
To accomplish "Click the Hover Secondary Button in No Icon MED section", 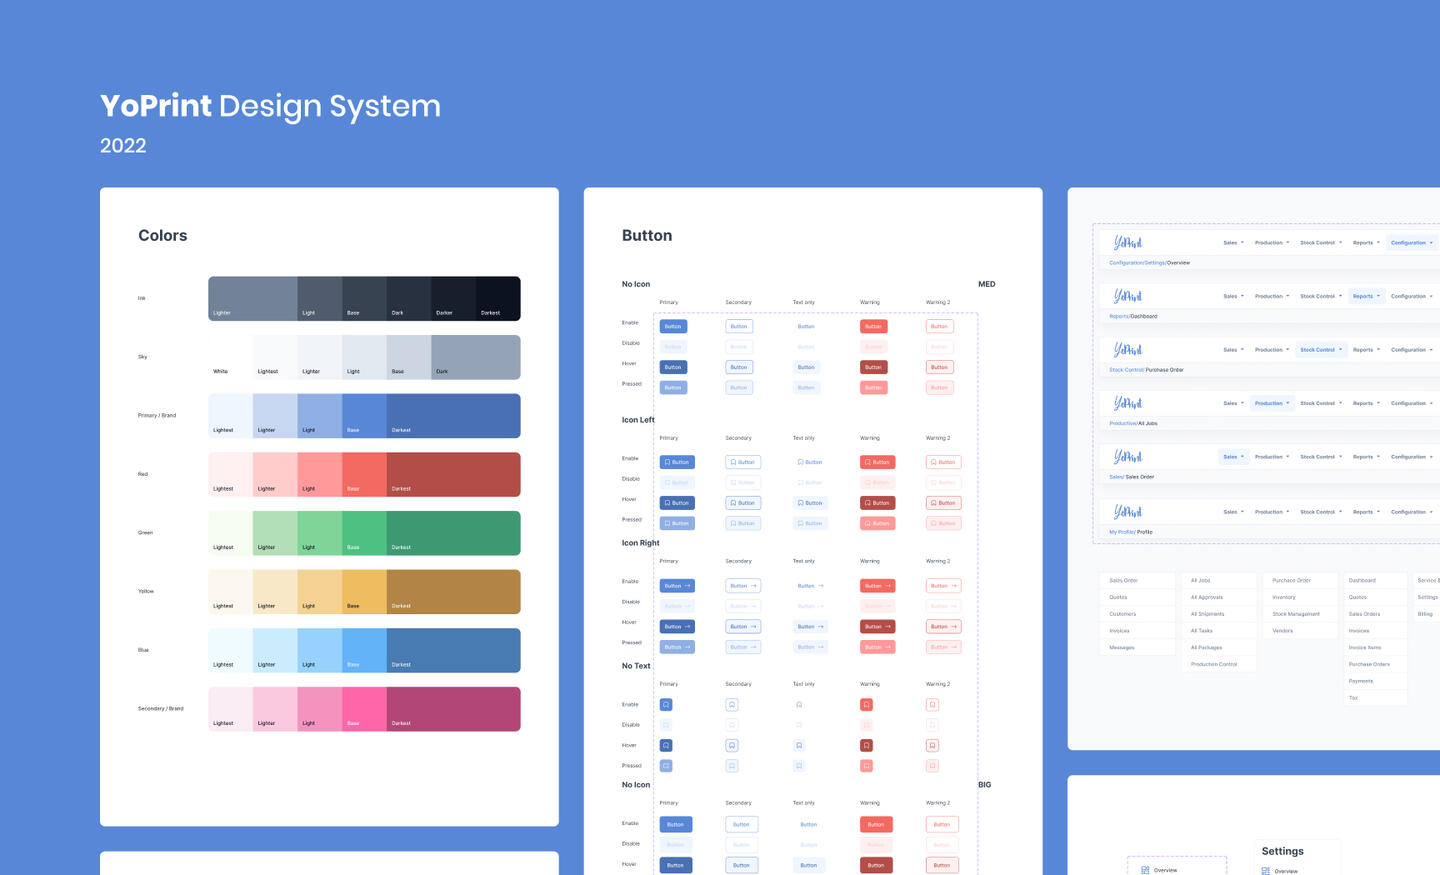I will (x=739, y=367).
